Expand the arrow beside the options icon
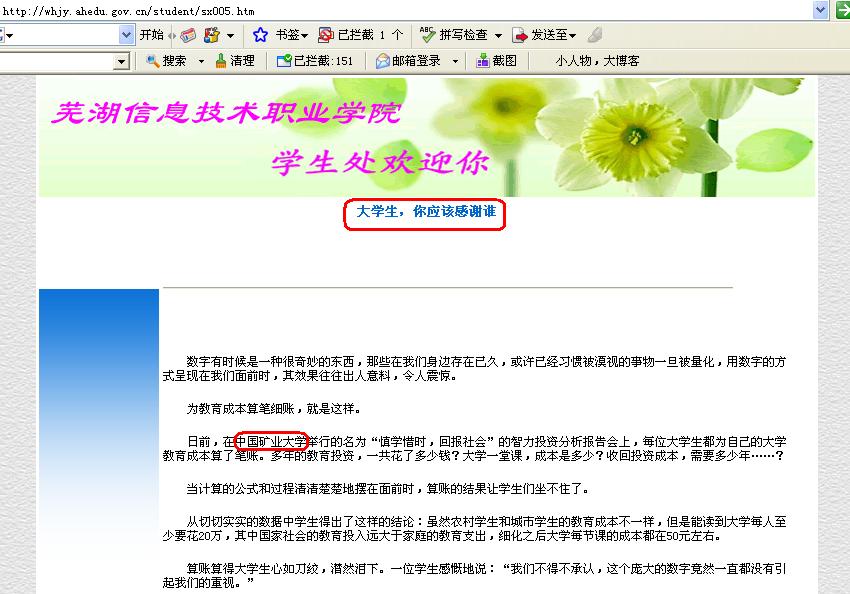 click(x=230, y=36)
